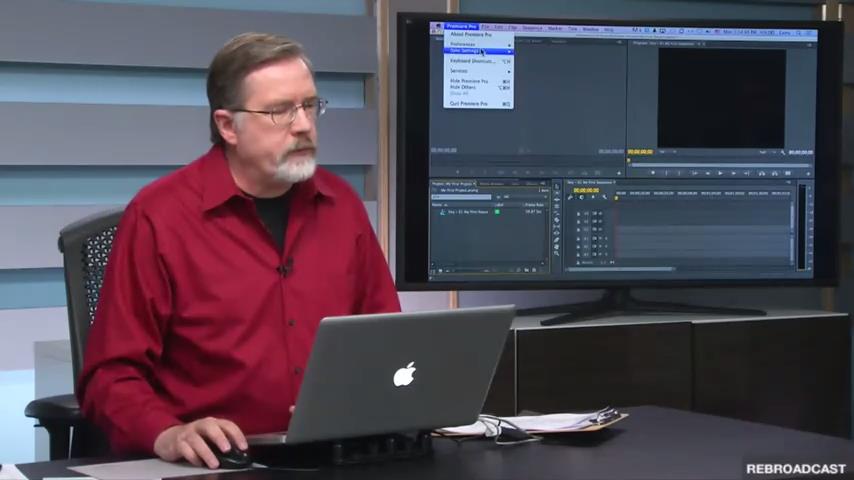Open the Marker menu

(555, 28)
